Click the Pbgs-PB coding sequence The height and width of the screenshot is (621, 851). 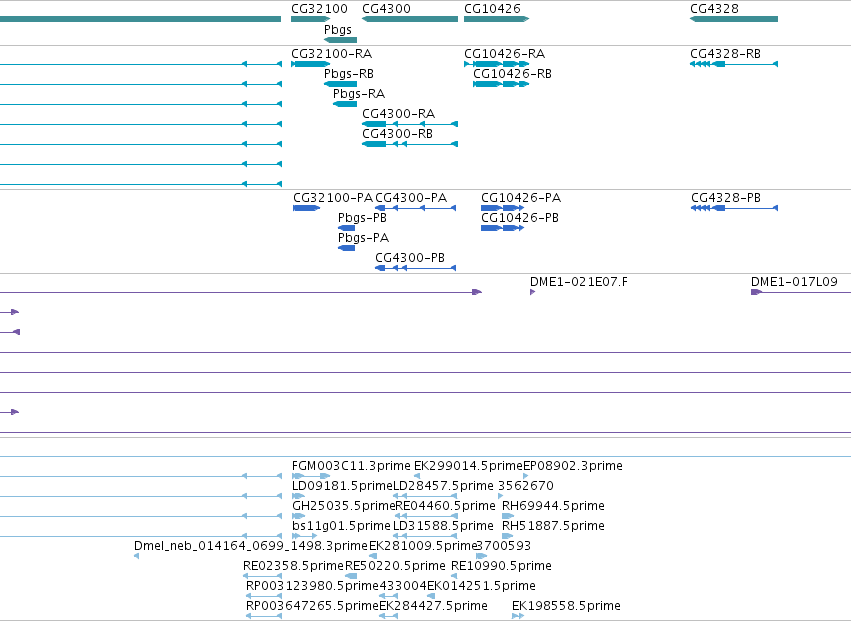tap(346, 228)
